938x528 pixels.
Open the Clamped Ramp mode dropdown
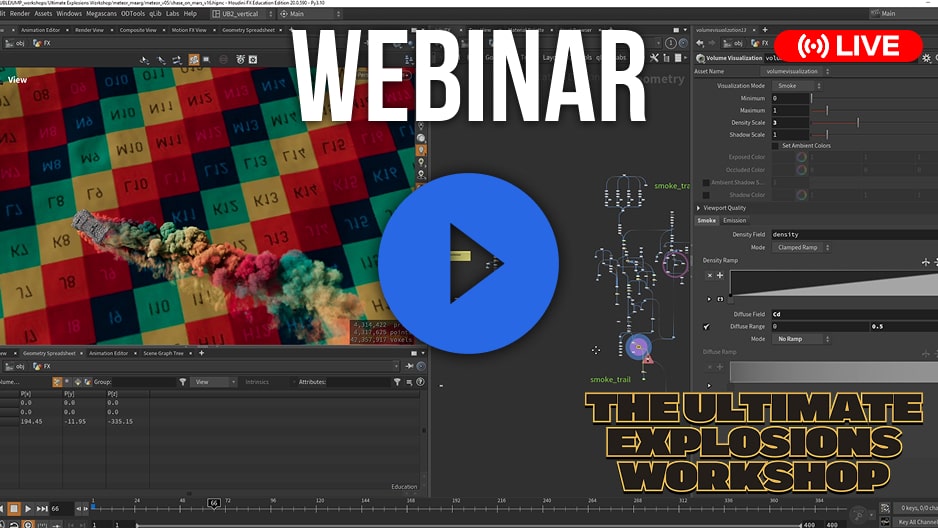click(x=800, y=248)
